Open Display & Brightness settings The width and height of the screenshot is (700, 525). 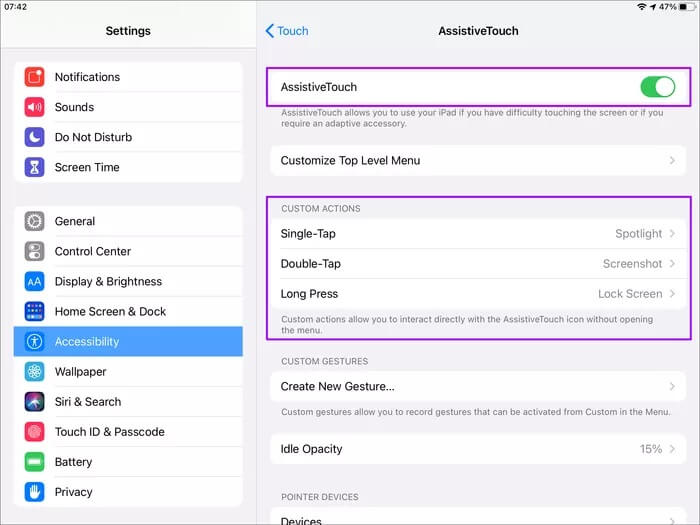pyautogui.click(x=128, y=282)
